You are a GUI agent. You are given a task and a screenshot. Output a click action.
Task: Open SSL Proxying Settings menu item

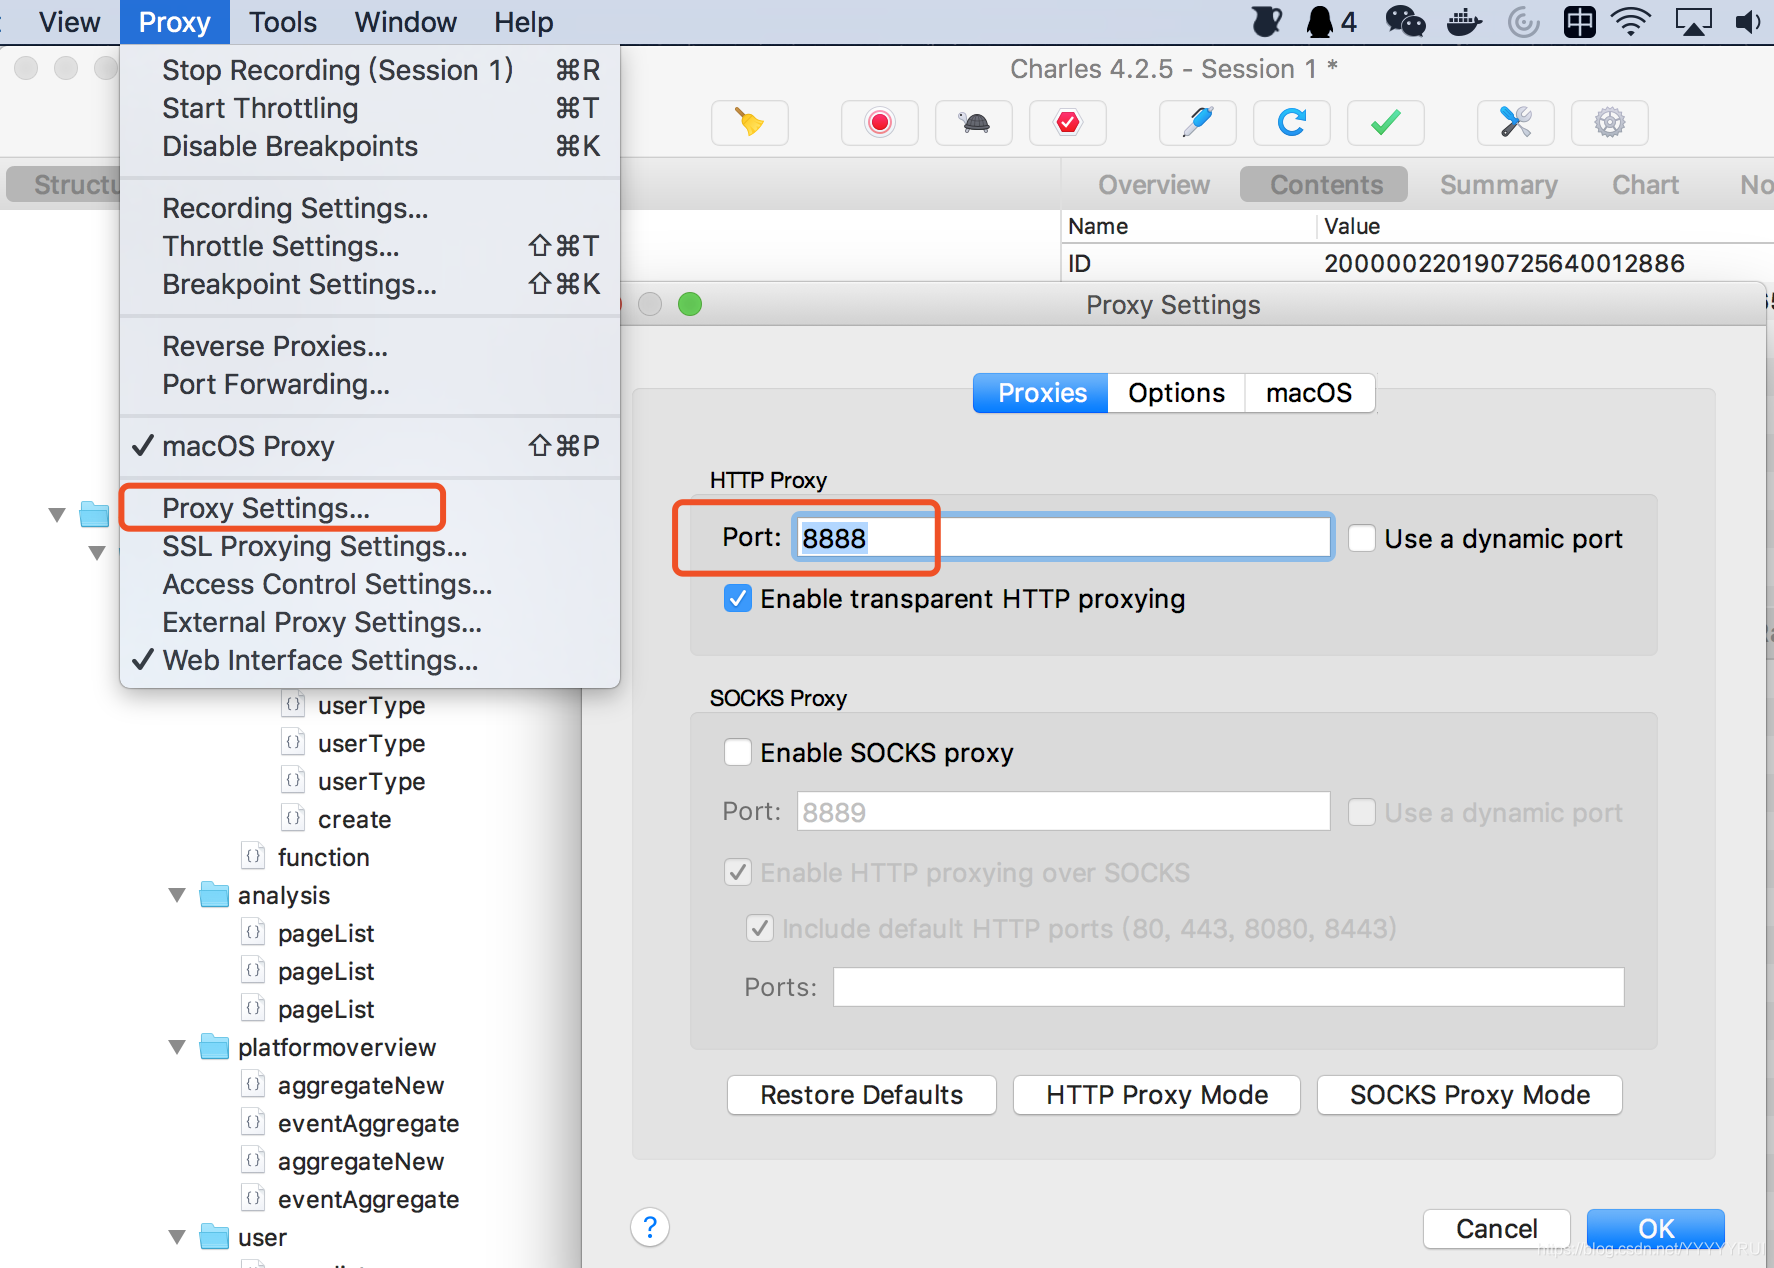click(x=370, y=546)
